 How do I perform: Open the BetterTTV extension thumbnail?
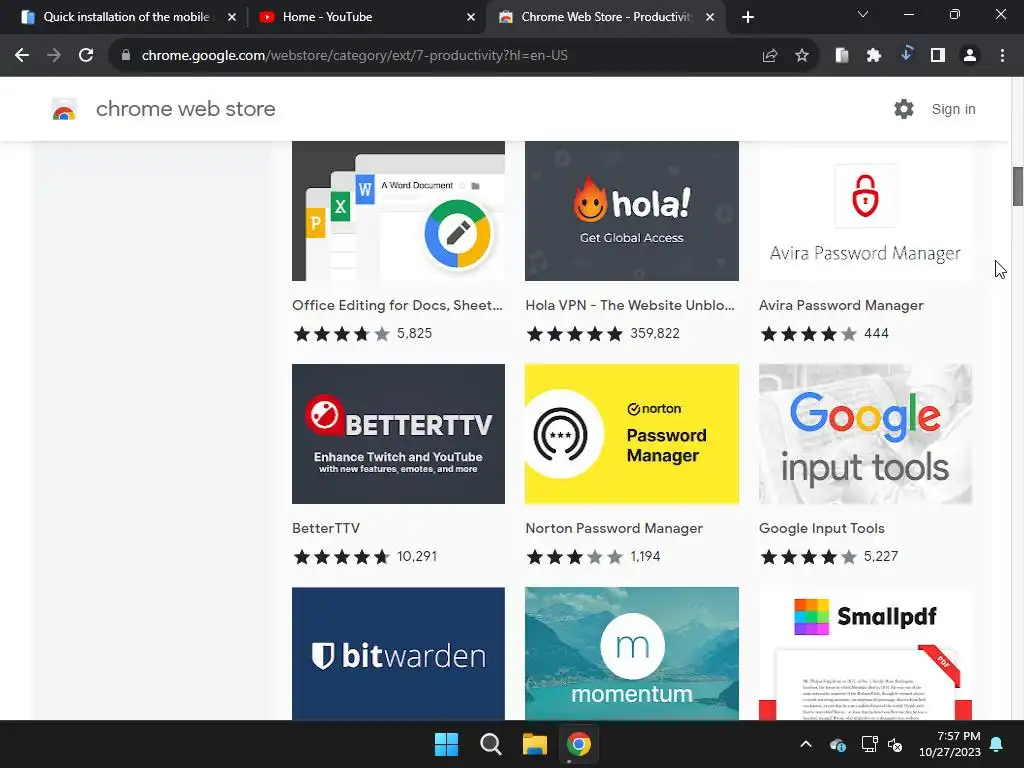[398, 434]
